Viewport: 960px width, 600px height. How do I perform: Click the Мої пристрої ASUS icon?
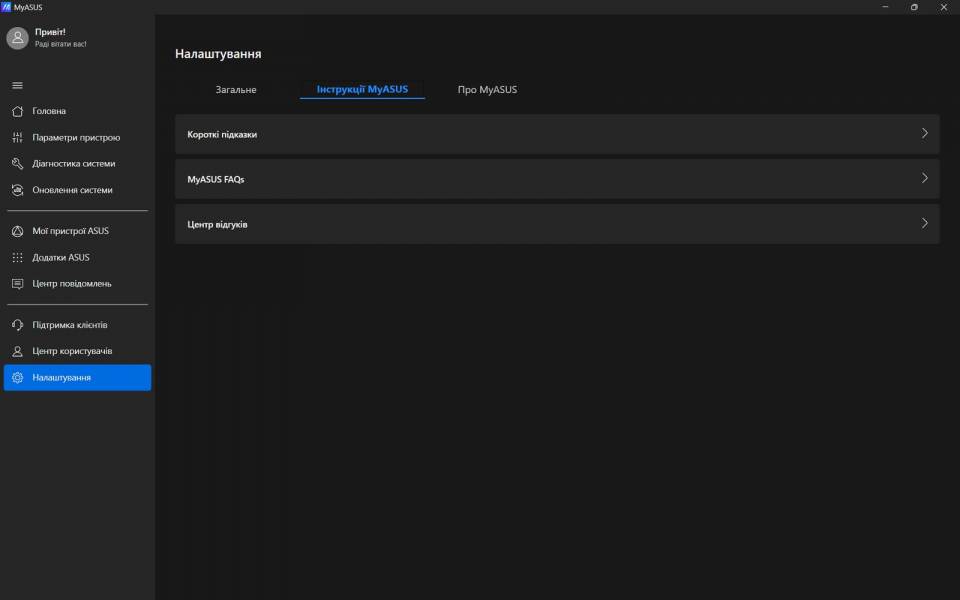point(17,231)
